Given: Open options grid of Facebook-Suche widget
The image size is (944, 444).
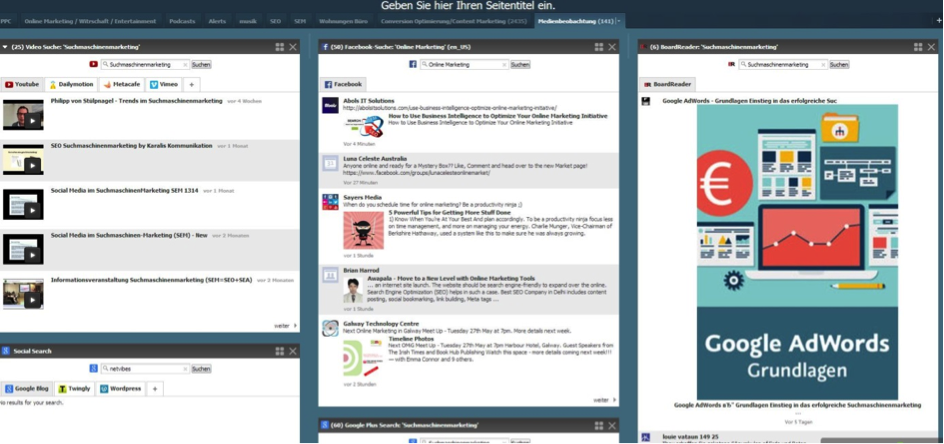Looking at the screenshot, I should (598, 47).
